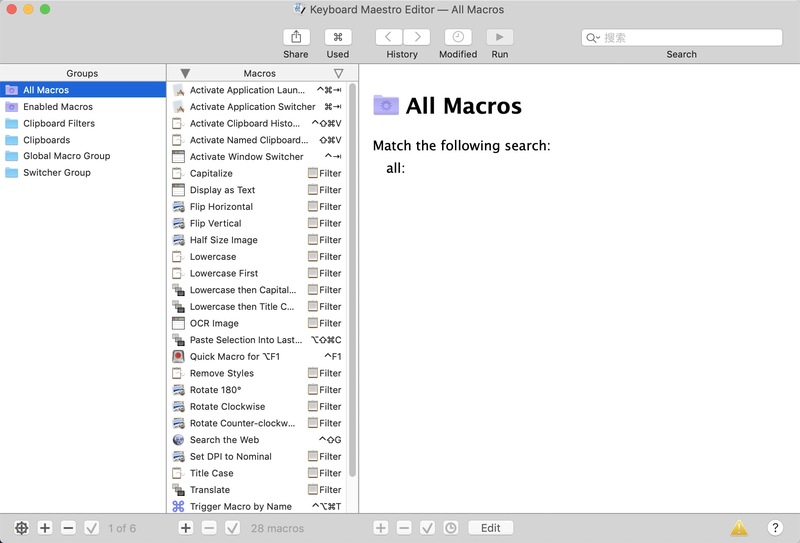
Task: Click the All Macros purple folder icon
Action: [386, 105]
